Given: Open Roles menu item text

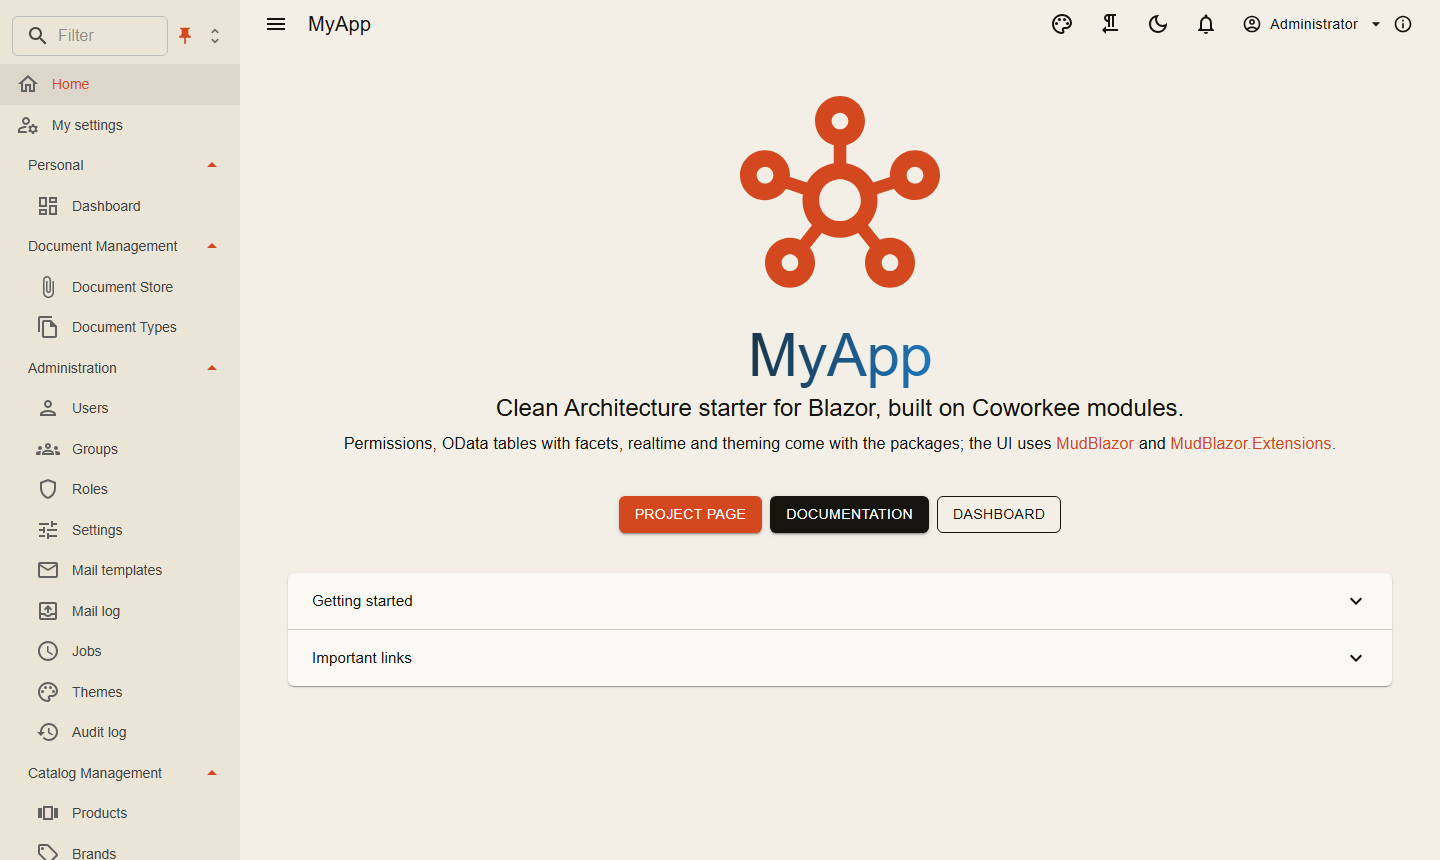Looking at the screenshot, I should [x=90, y=489].
